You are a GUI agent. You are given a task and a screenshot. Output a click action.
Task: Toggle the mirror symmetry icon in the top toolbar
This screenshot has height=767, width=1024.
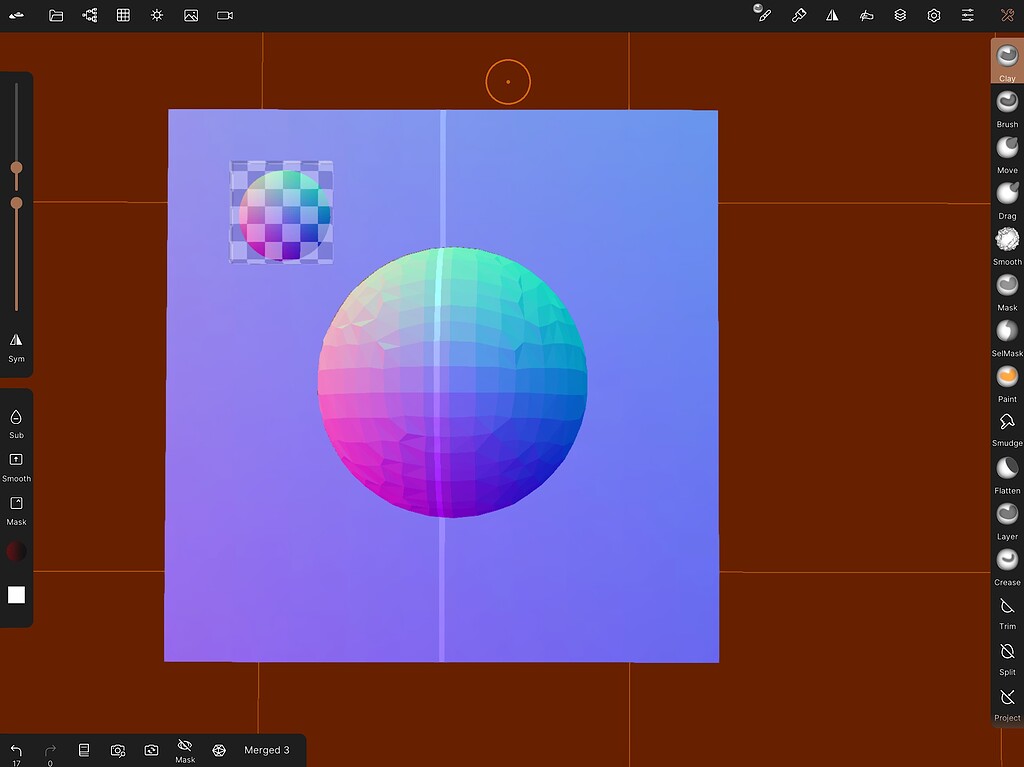coord(832,15)
